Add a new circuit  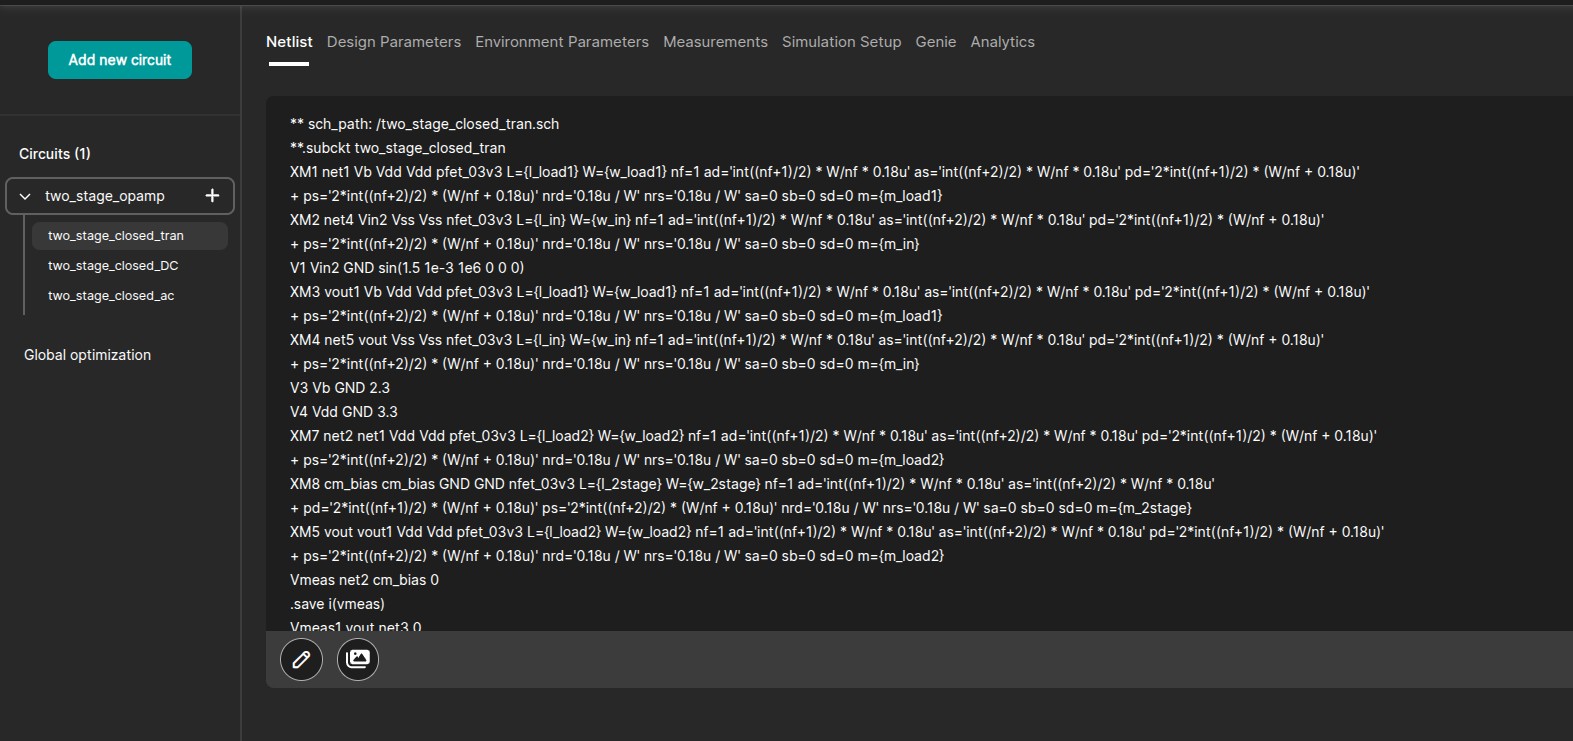click(x=120, y=60)
